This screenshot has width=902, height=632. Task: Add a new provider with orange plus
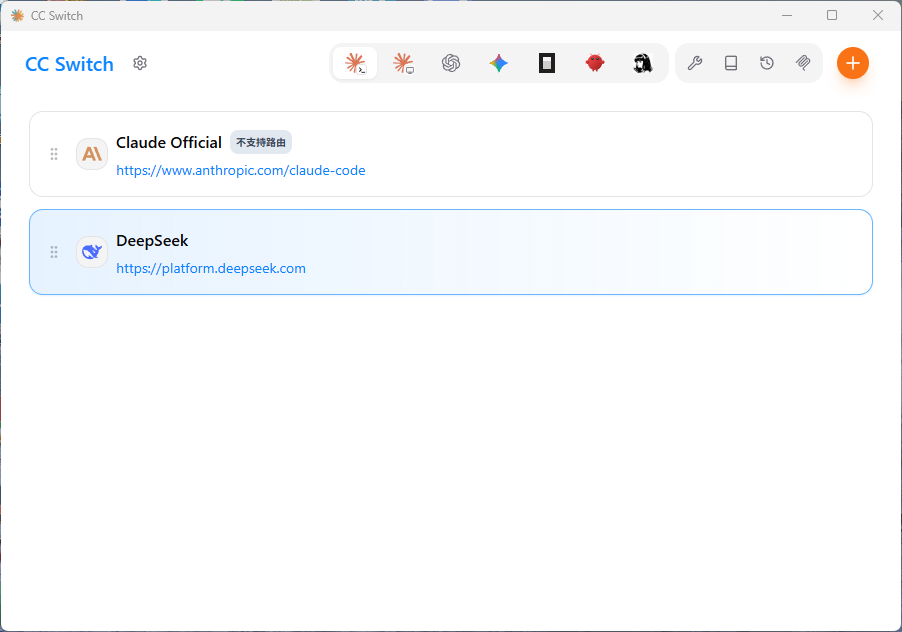853,63
